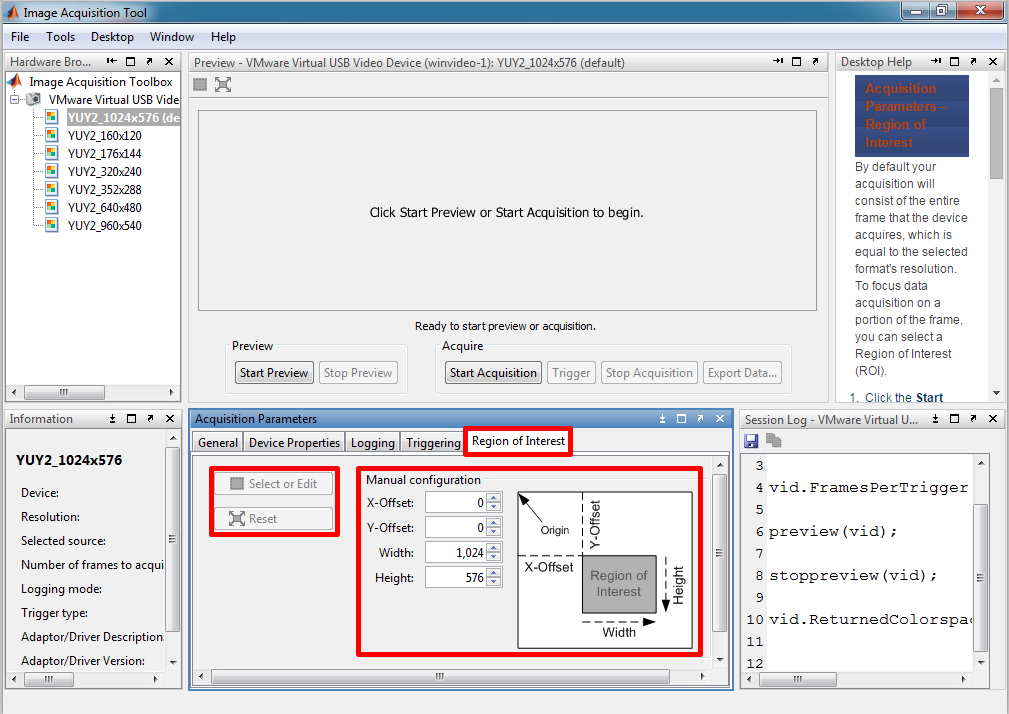Click the Stop Preview button

click(x=358, y=372)
